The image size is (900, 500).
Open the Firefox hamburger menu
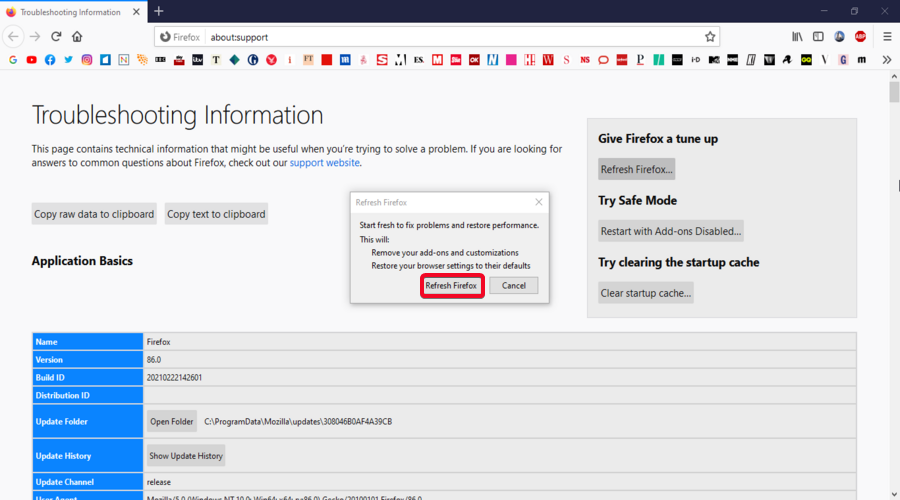(x=887, y=37)
